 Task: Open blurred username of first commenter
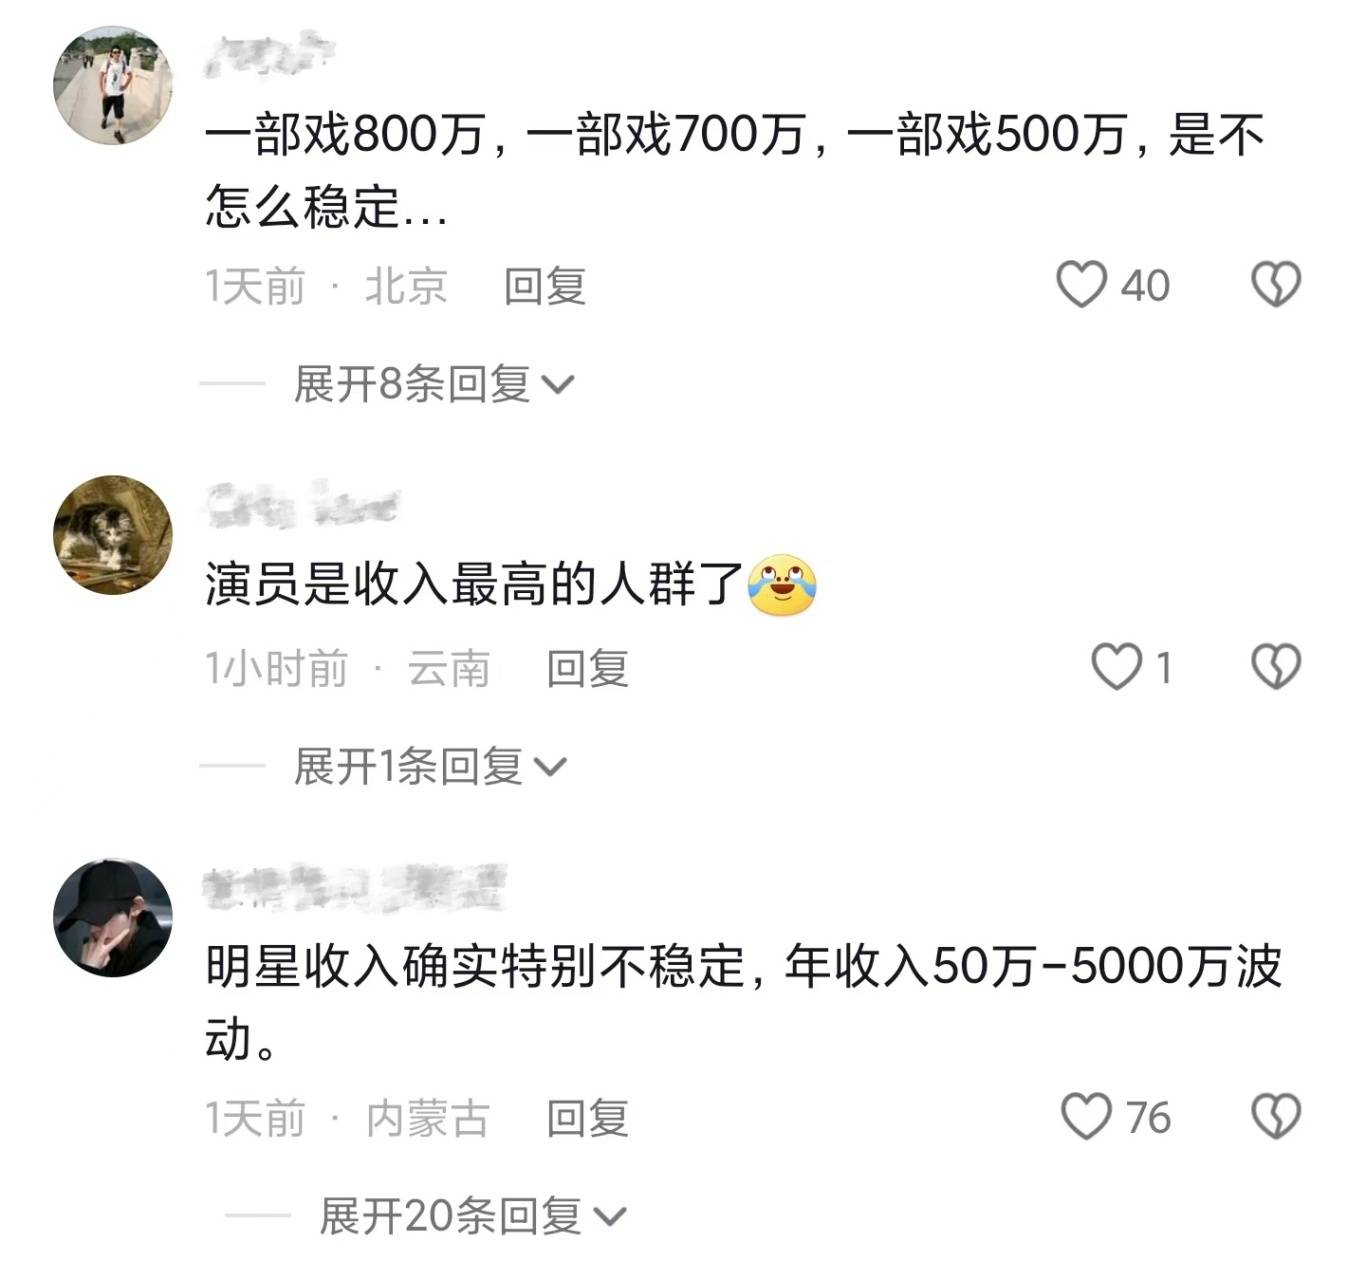[x=270, y=54]
